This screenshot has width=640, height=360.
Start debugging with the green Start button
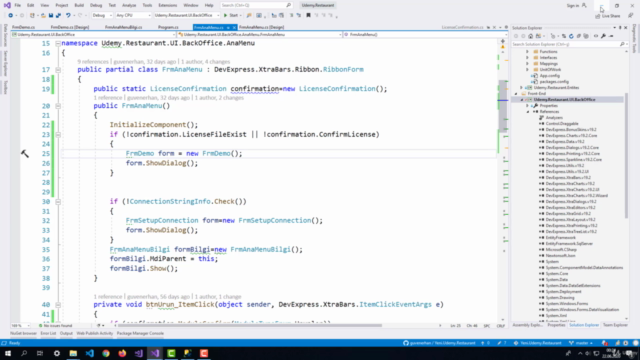[231, 16]
